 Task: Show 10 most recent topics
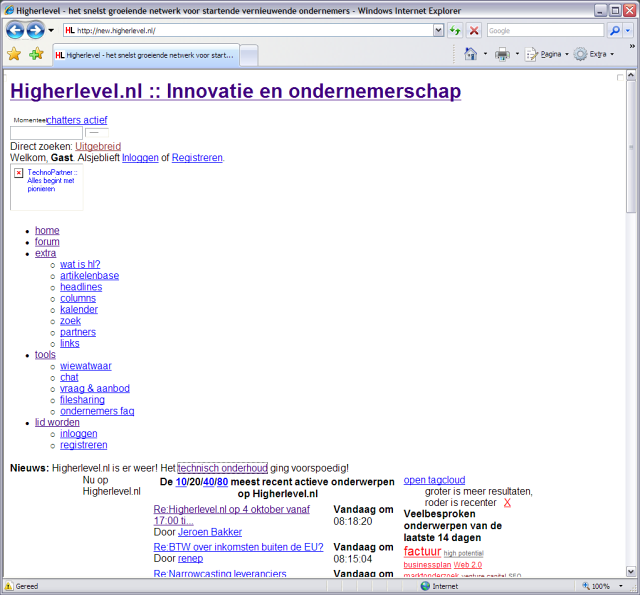(x=181, y=482)
